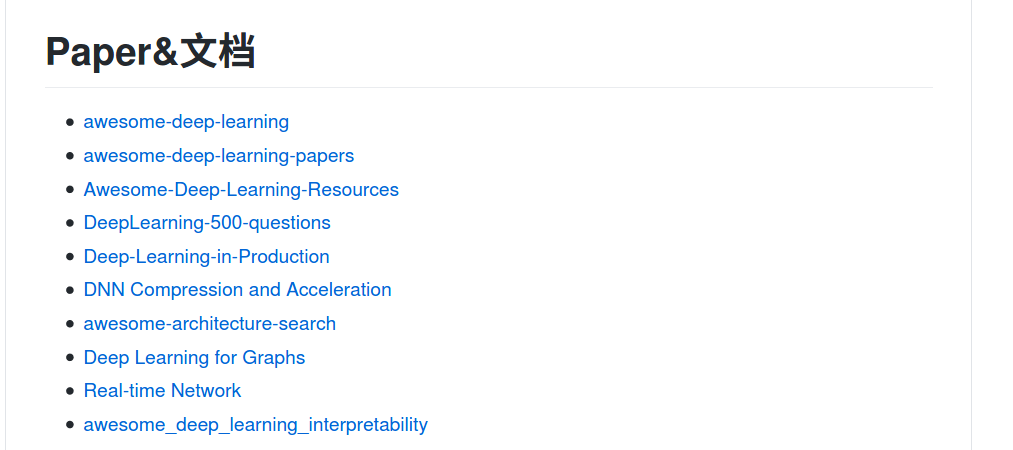Viewport: 1013px width, 450px height.
Task: Click the bullet beside Real-time Network
Action: click(x=70, y=391)
